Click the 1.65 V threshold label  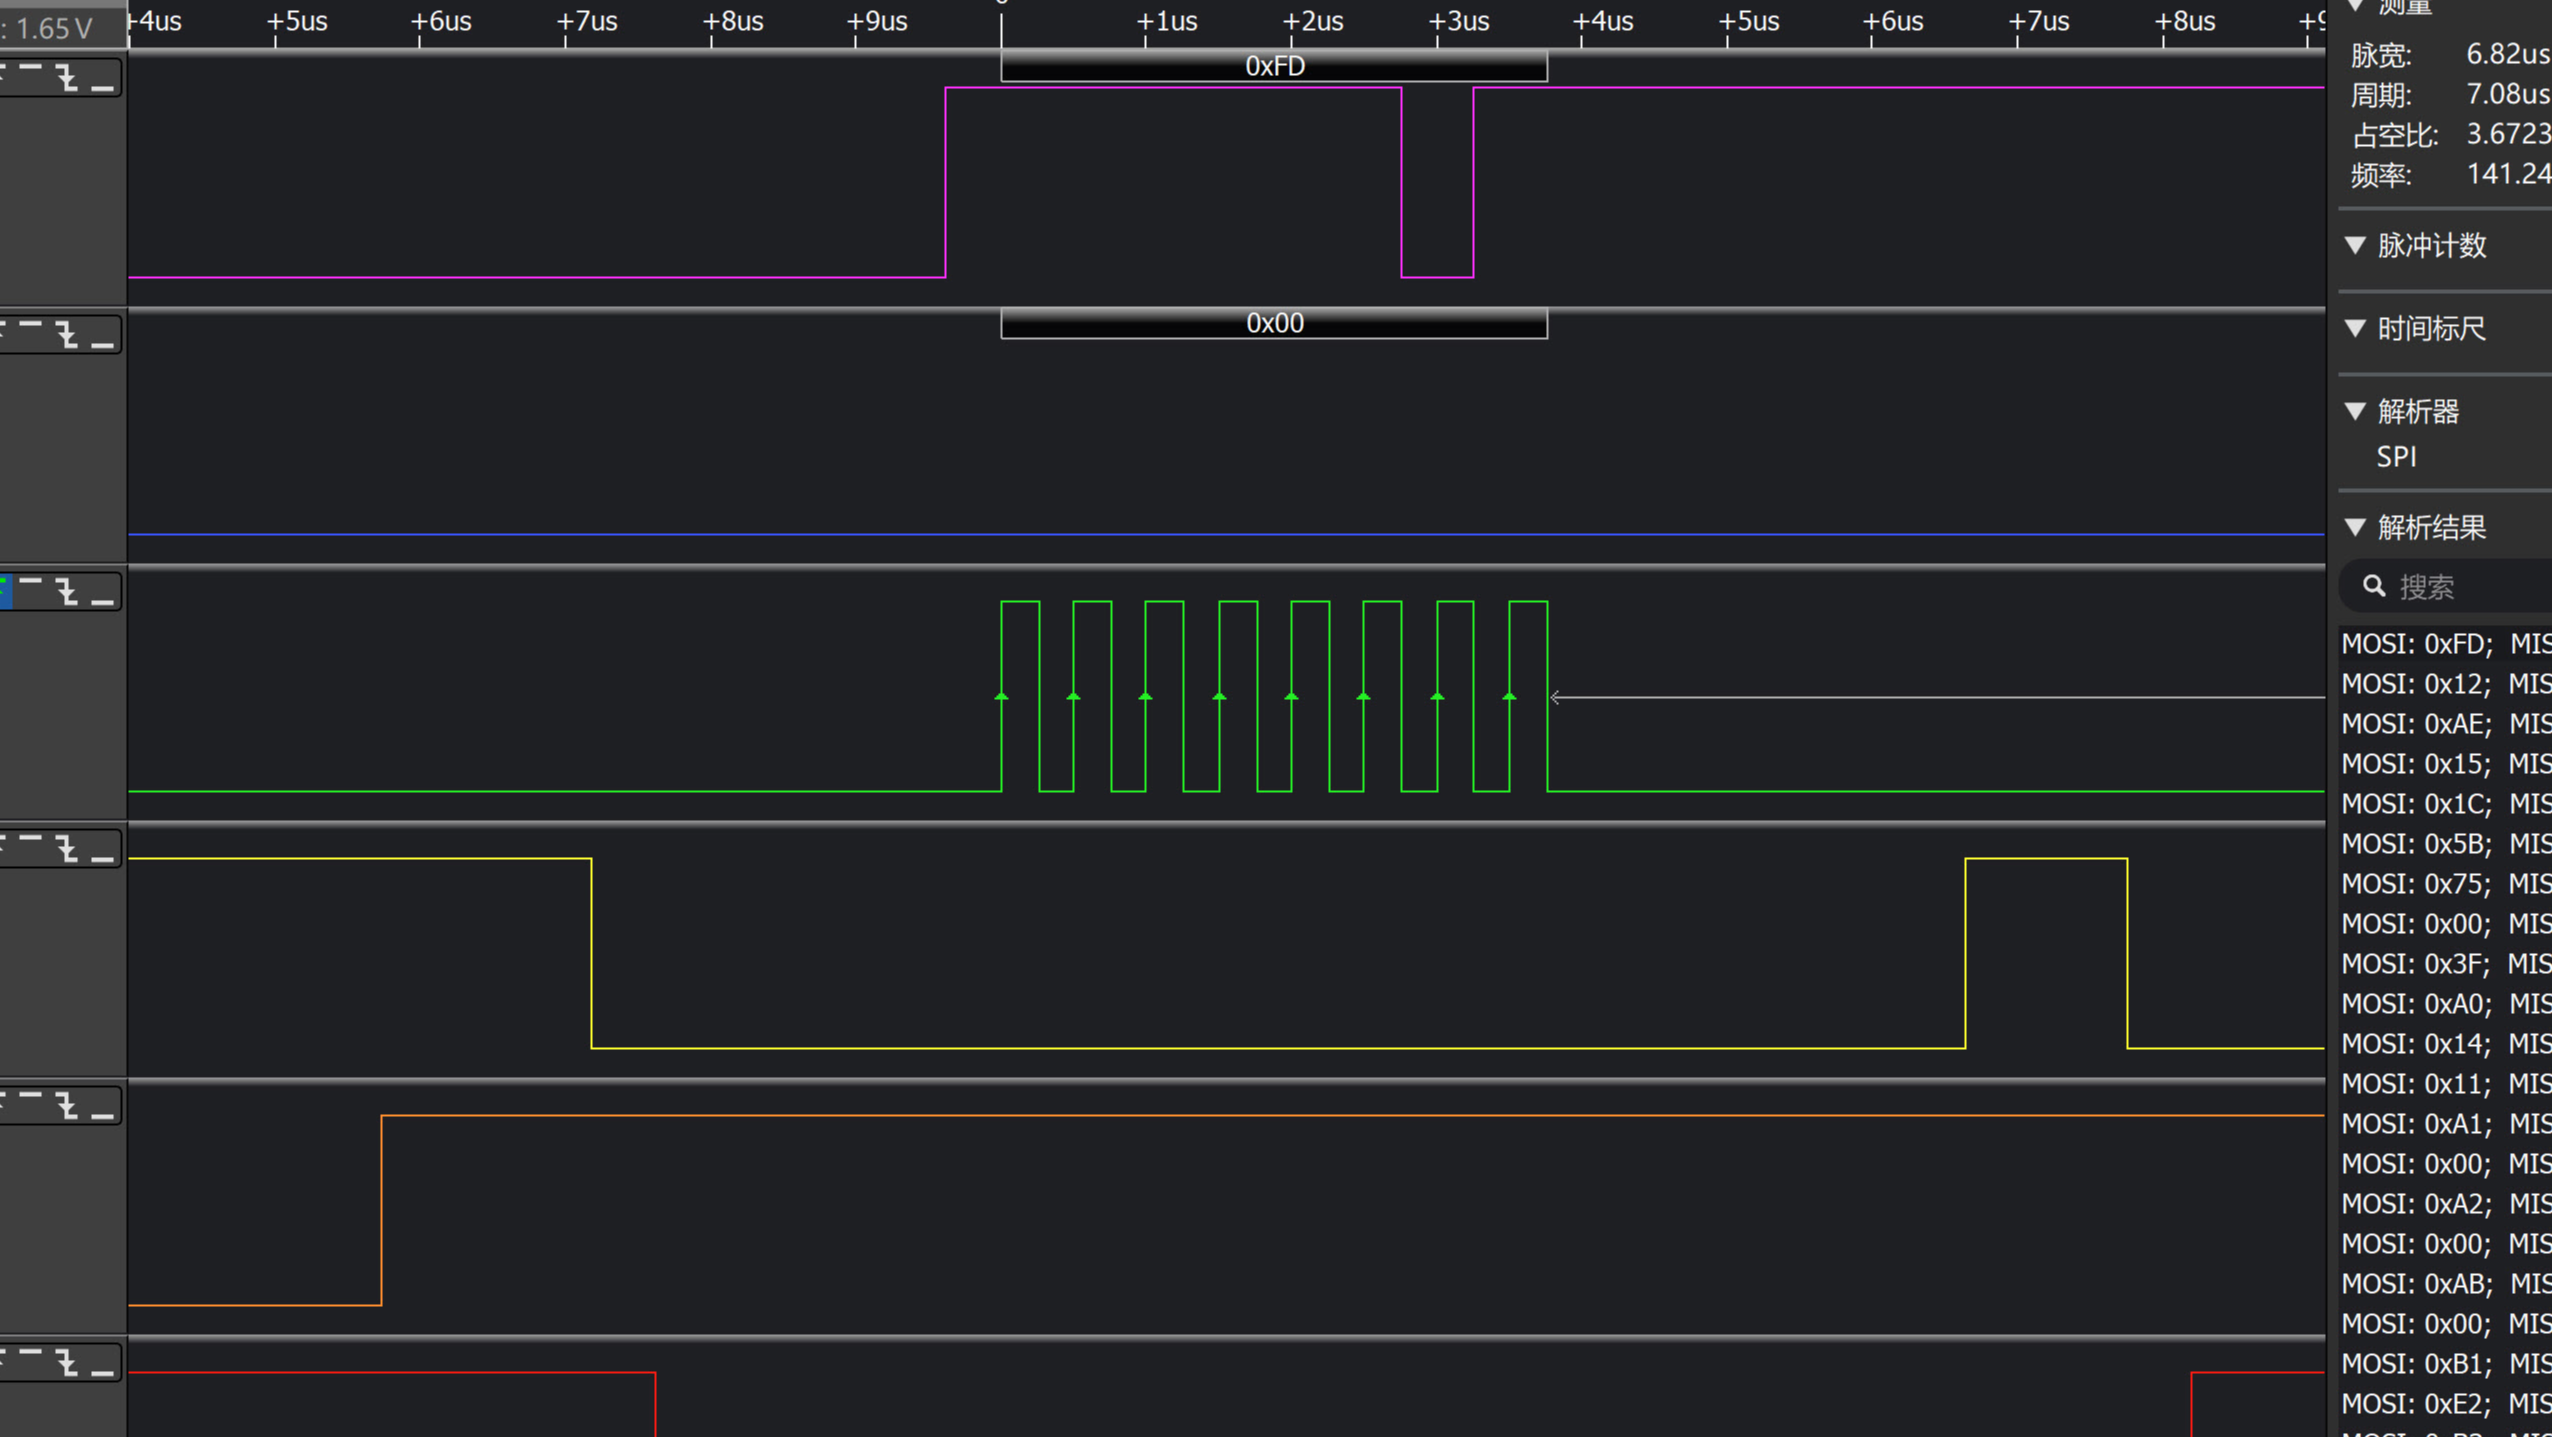point(52,29)
